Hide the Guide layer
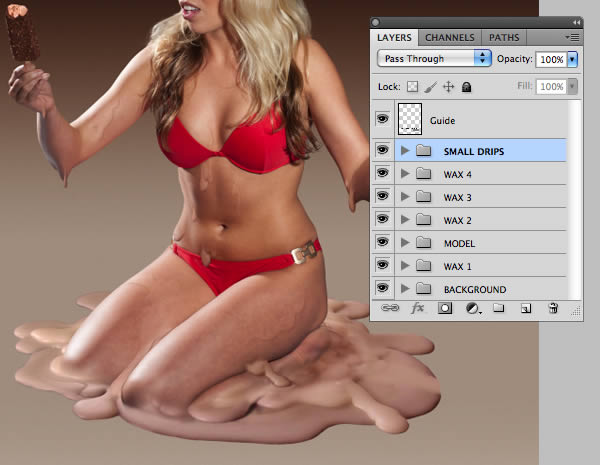Image resolution: width=600 pixels, height=465 pixels. pos(382,119)
